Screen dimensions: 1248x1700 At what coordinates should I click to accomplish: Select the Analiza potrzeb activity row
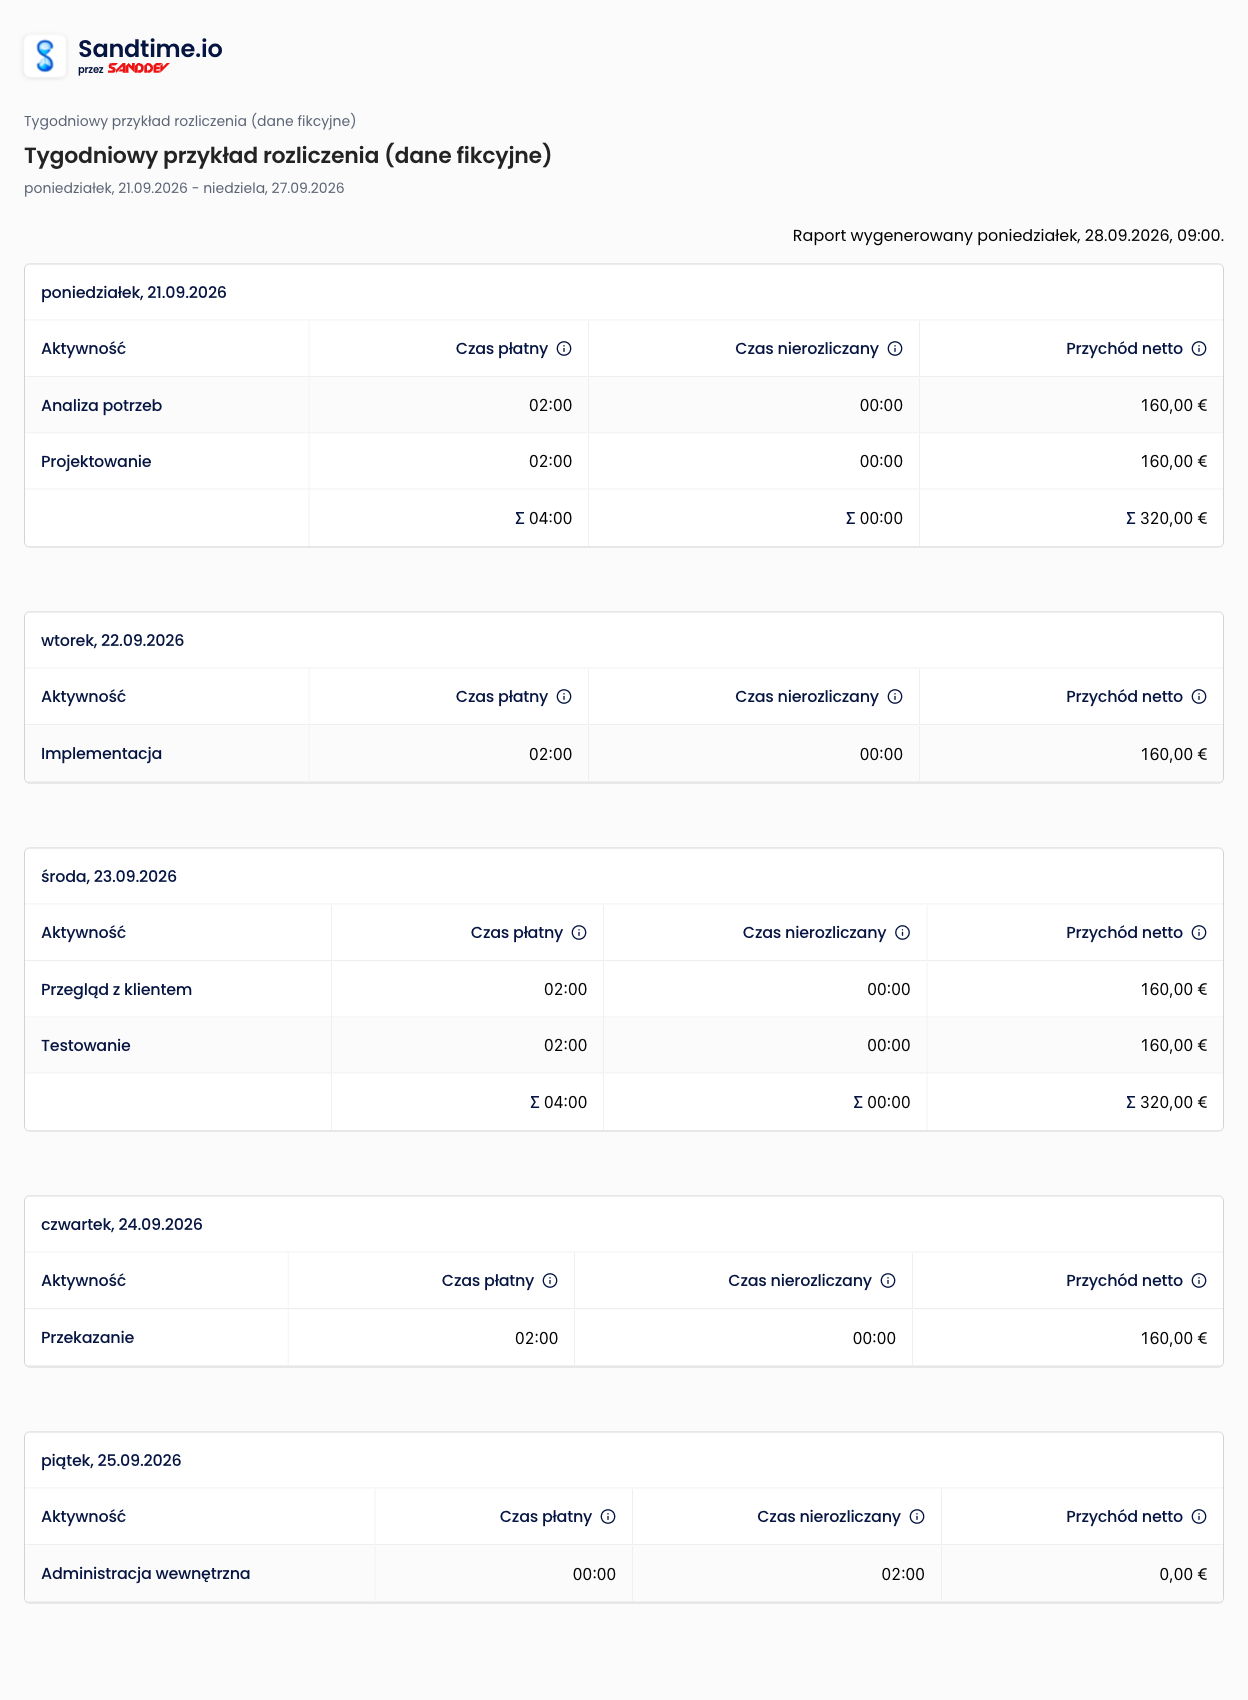click(624, 405)
